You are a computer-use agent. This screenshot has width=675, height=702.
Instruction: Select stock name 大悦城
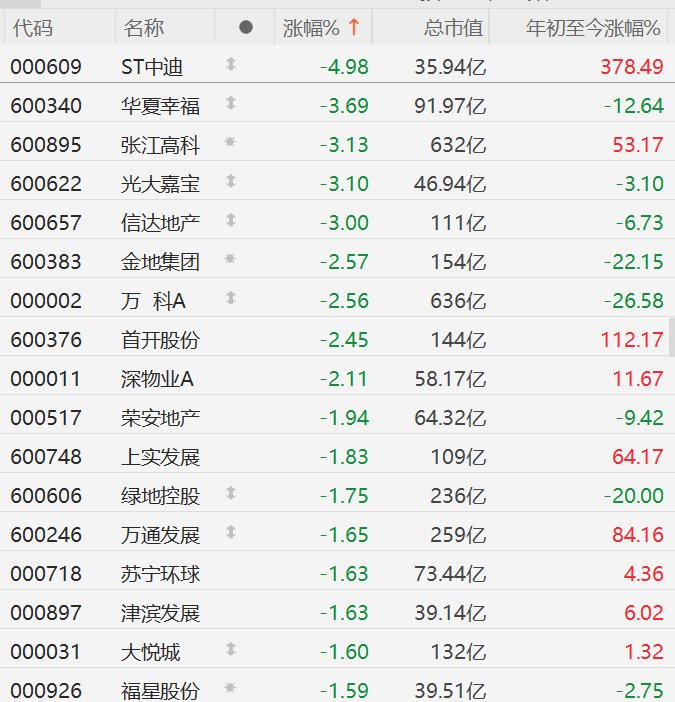click(150, 651)
